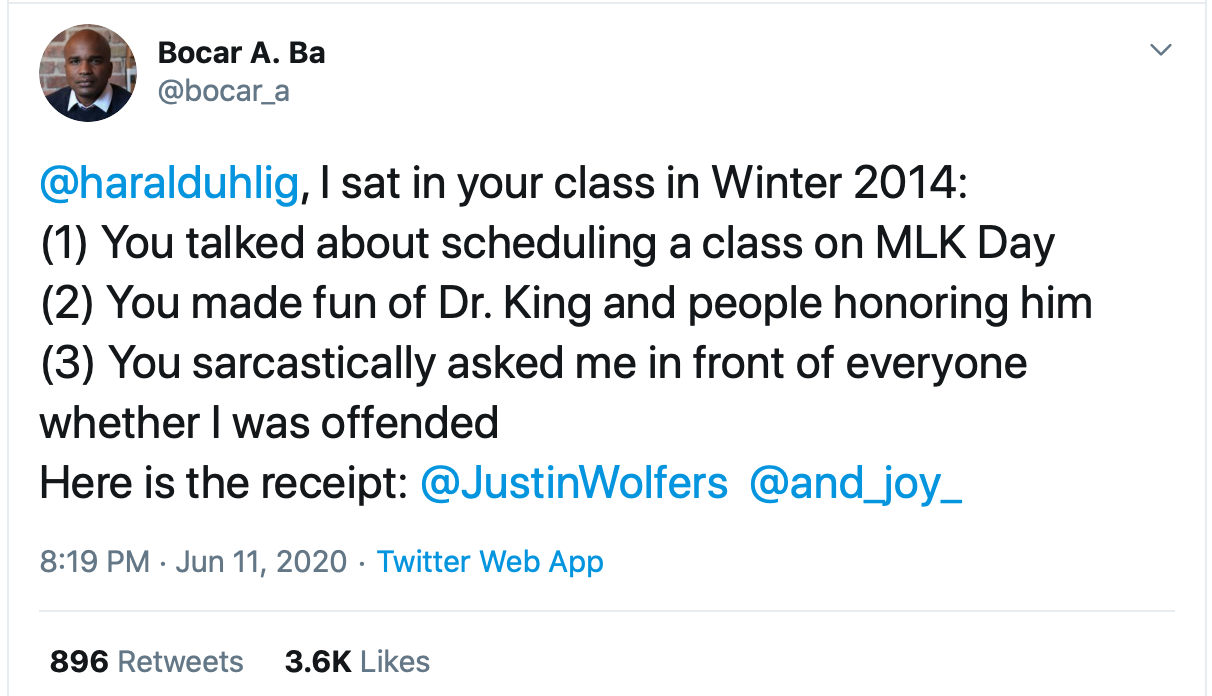Click the @and_joy_ mention
This screenshot has width=1212, height=696.
854,484
